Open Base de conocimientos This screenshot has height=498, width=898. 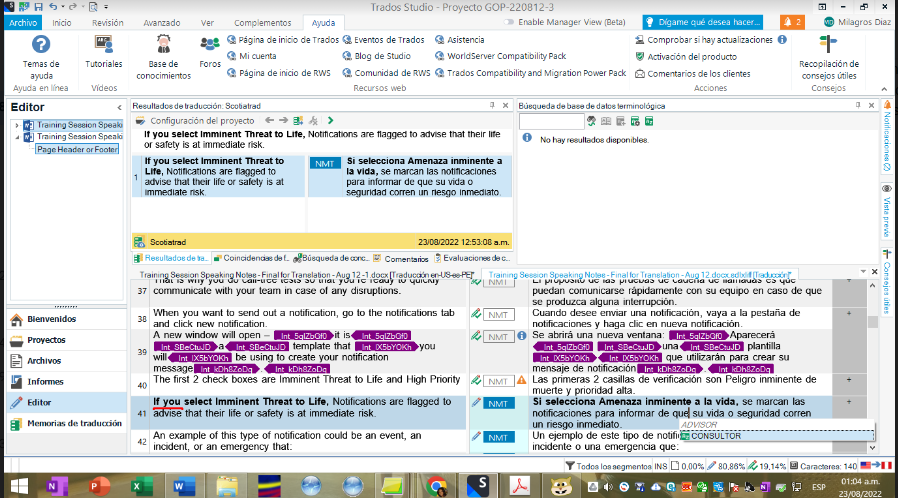164,57
